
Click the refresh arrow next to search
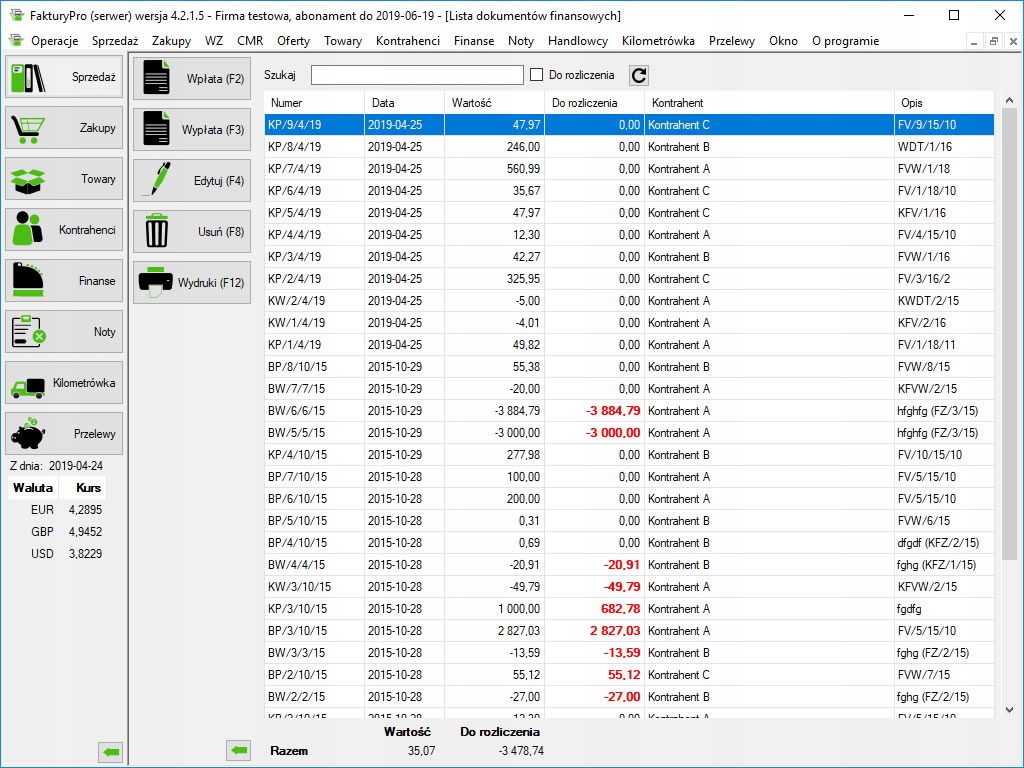point(639,75)
